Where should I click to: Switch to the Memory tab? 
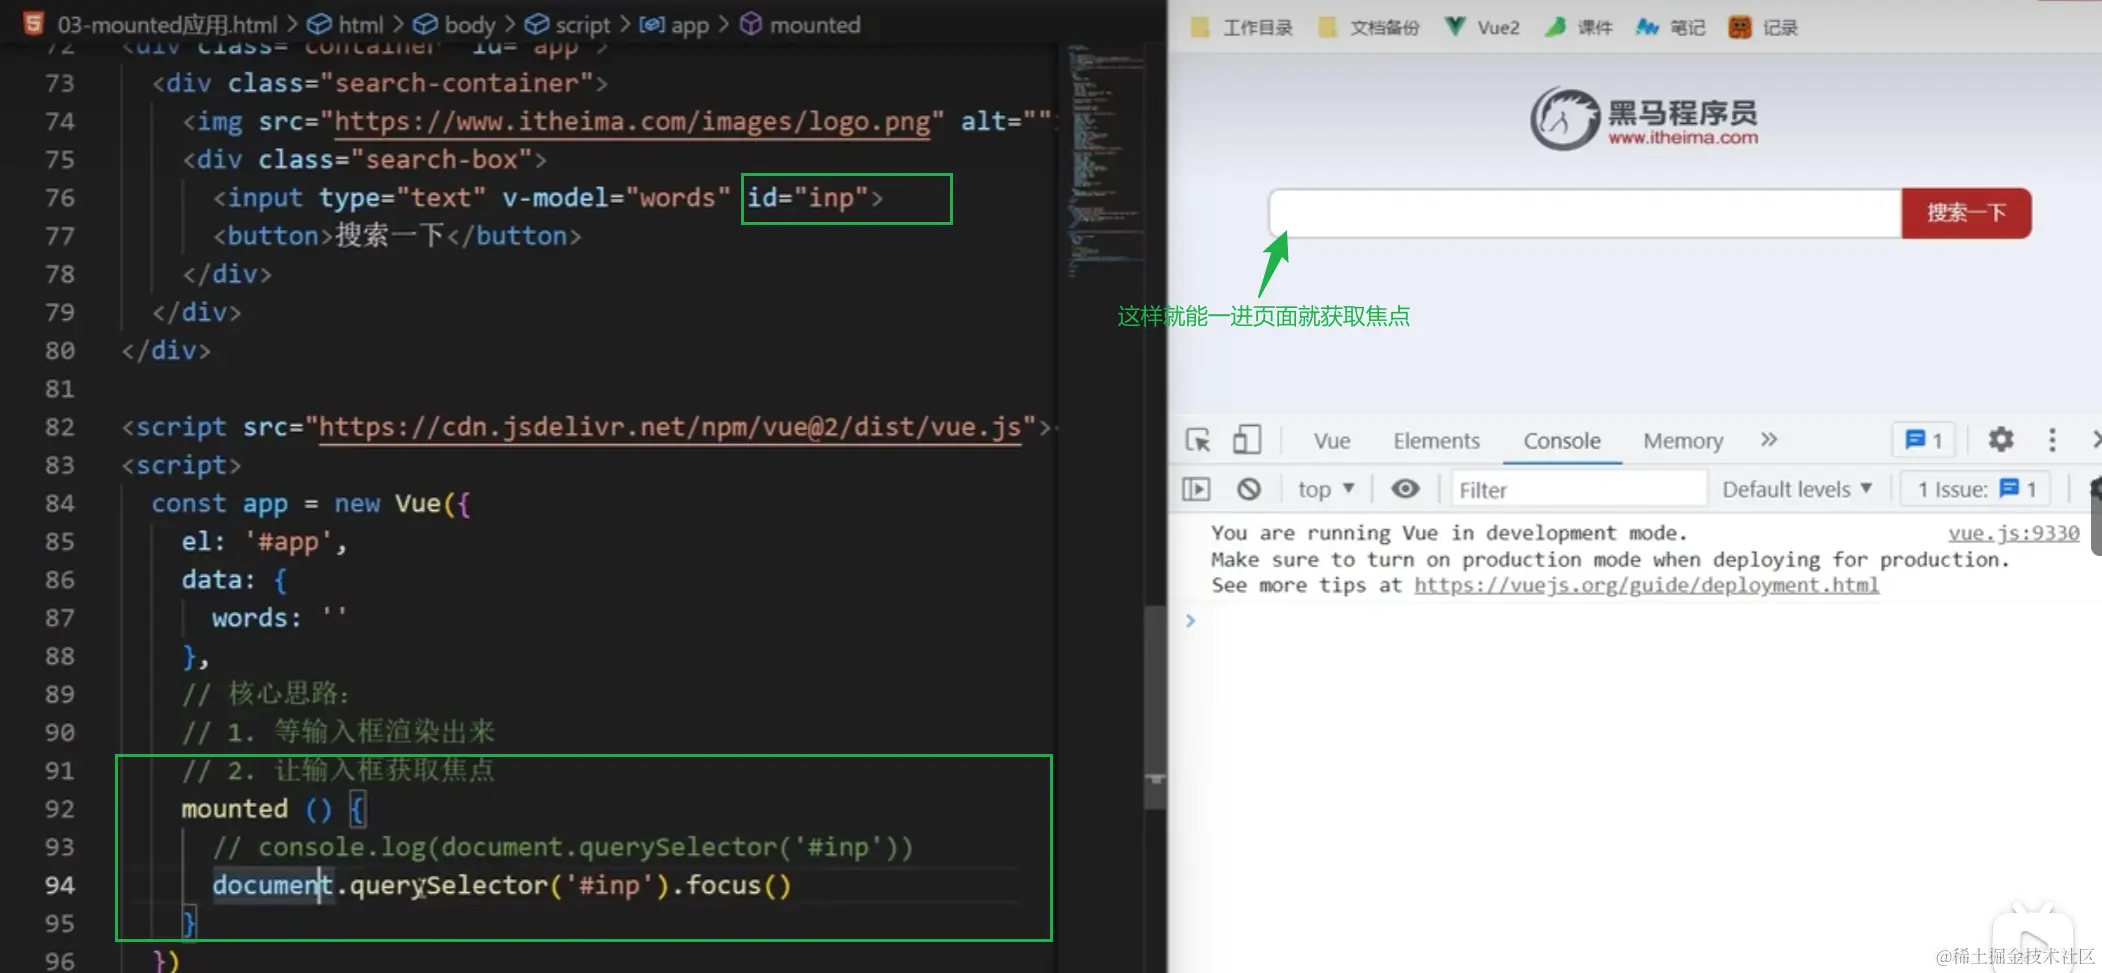click(1683, 441)
